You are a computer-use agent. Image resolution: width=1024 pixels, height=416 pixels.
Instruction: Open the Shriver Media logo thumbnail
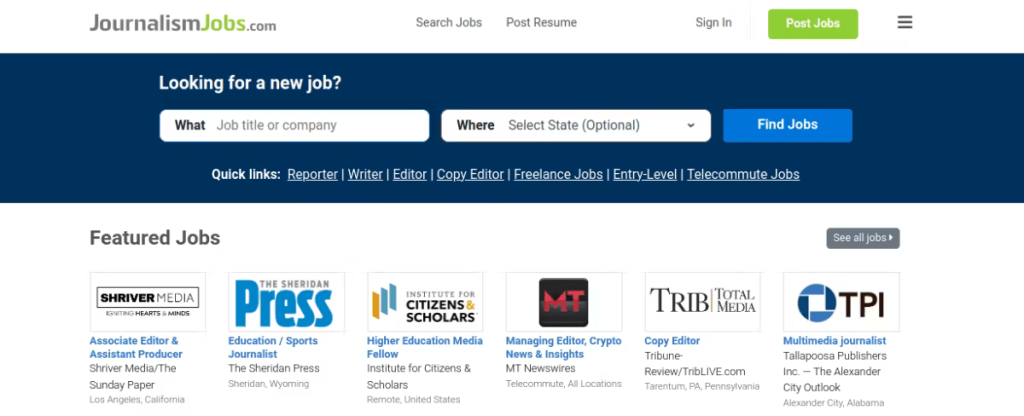click(148, 302)
